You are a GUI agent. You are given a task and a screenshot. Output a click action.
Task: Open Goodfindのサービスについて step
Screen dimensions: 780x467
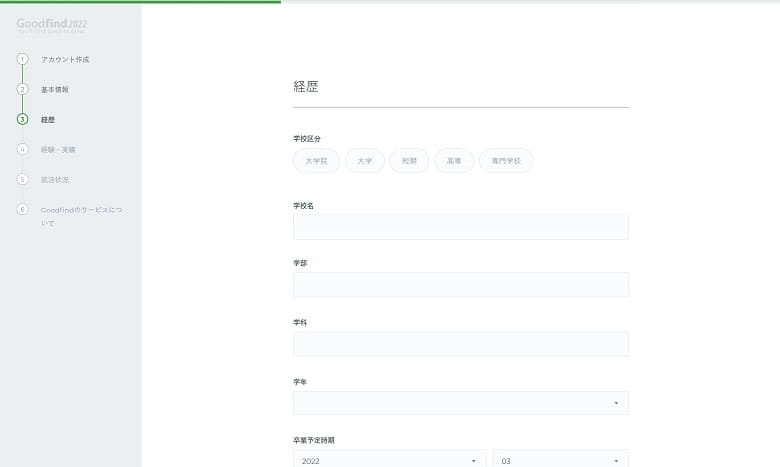(x=82, y=216)
